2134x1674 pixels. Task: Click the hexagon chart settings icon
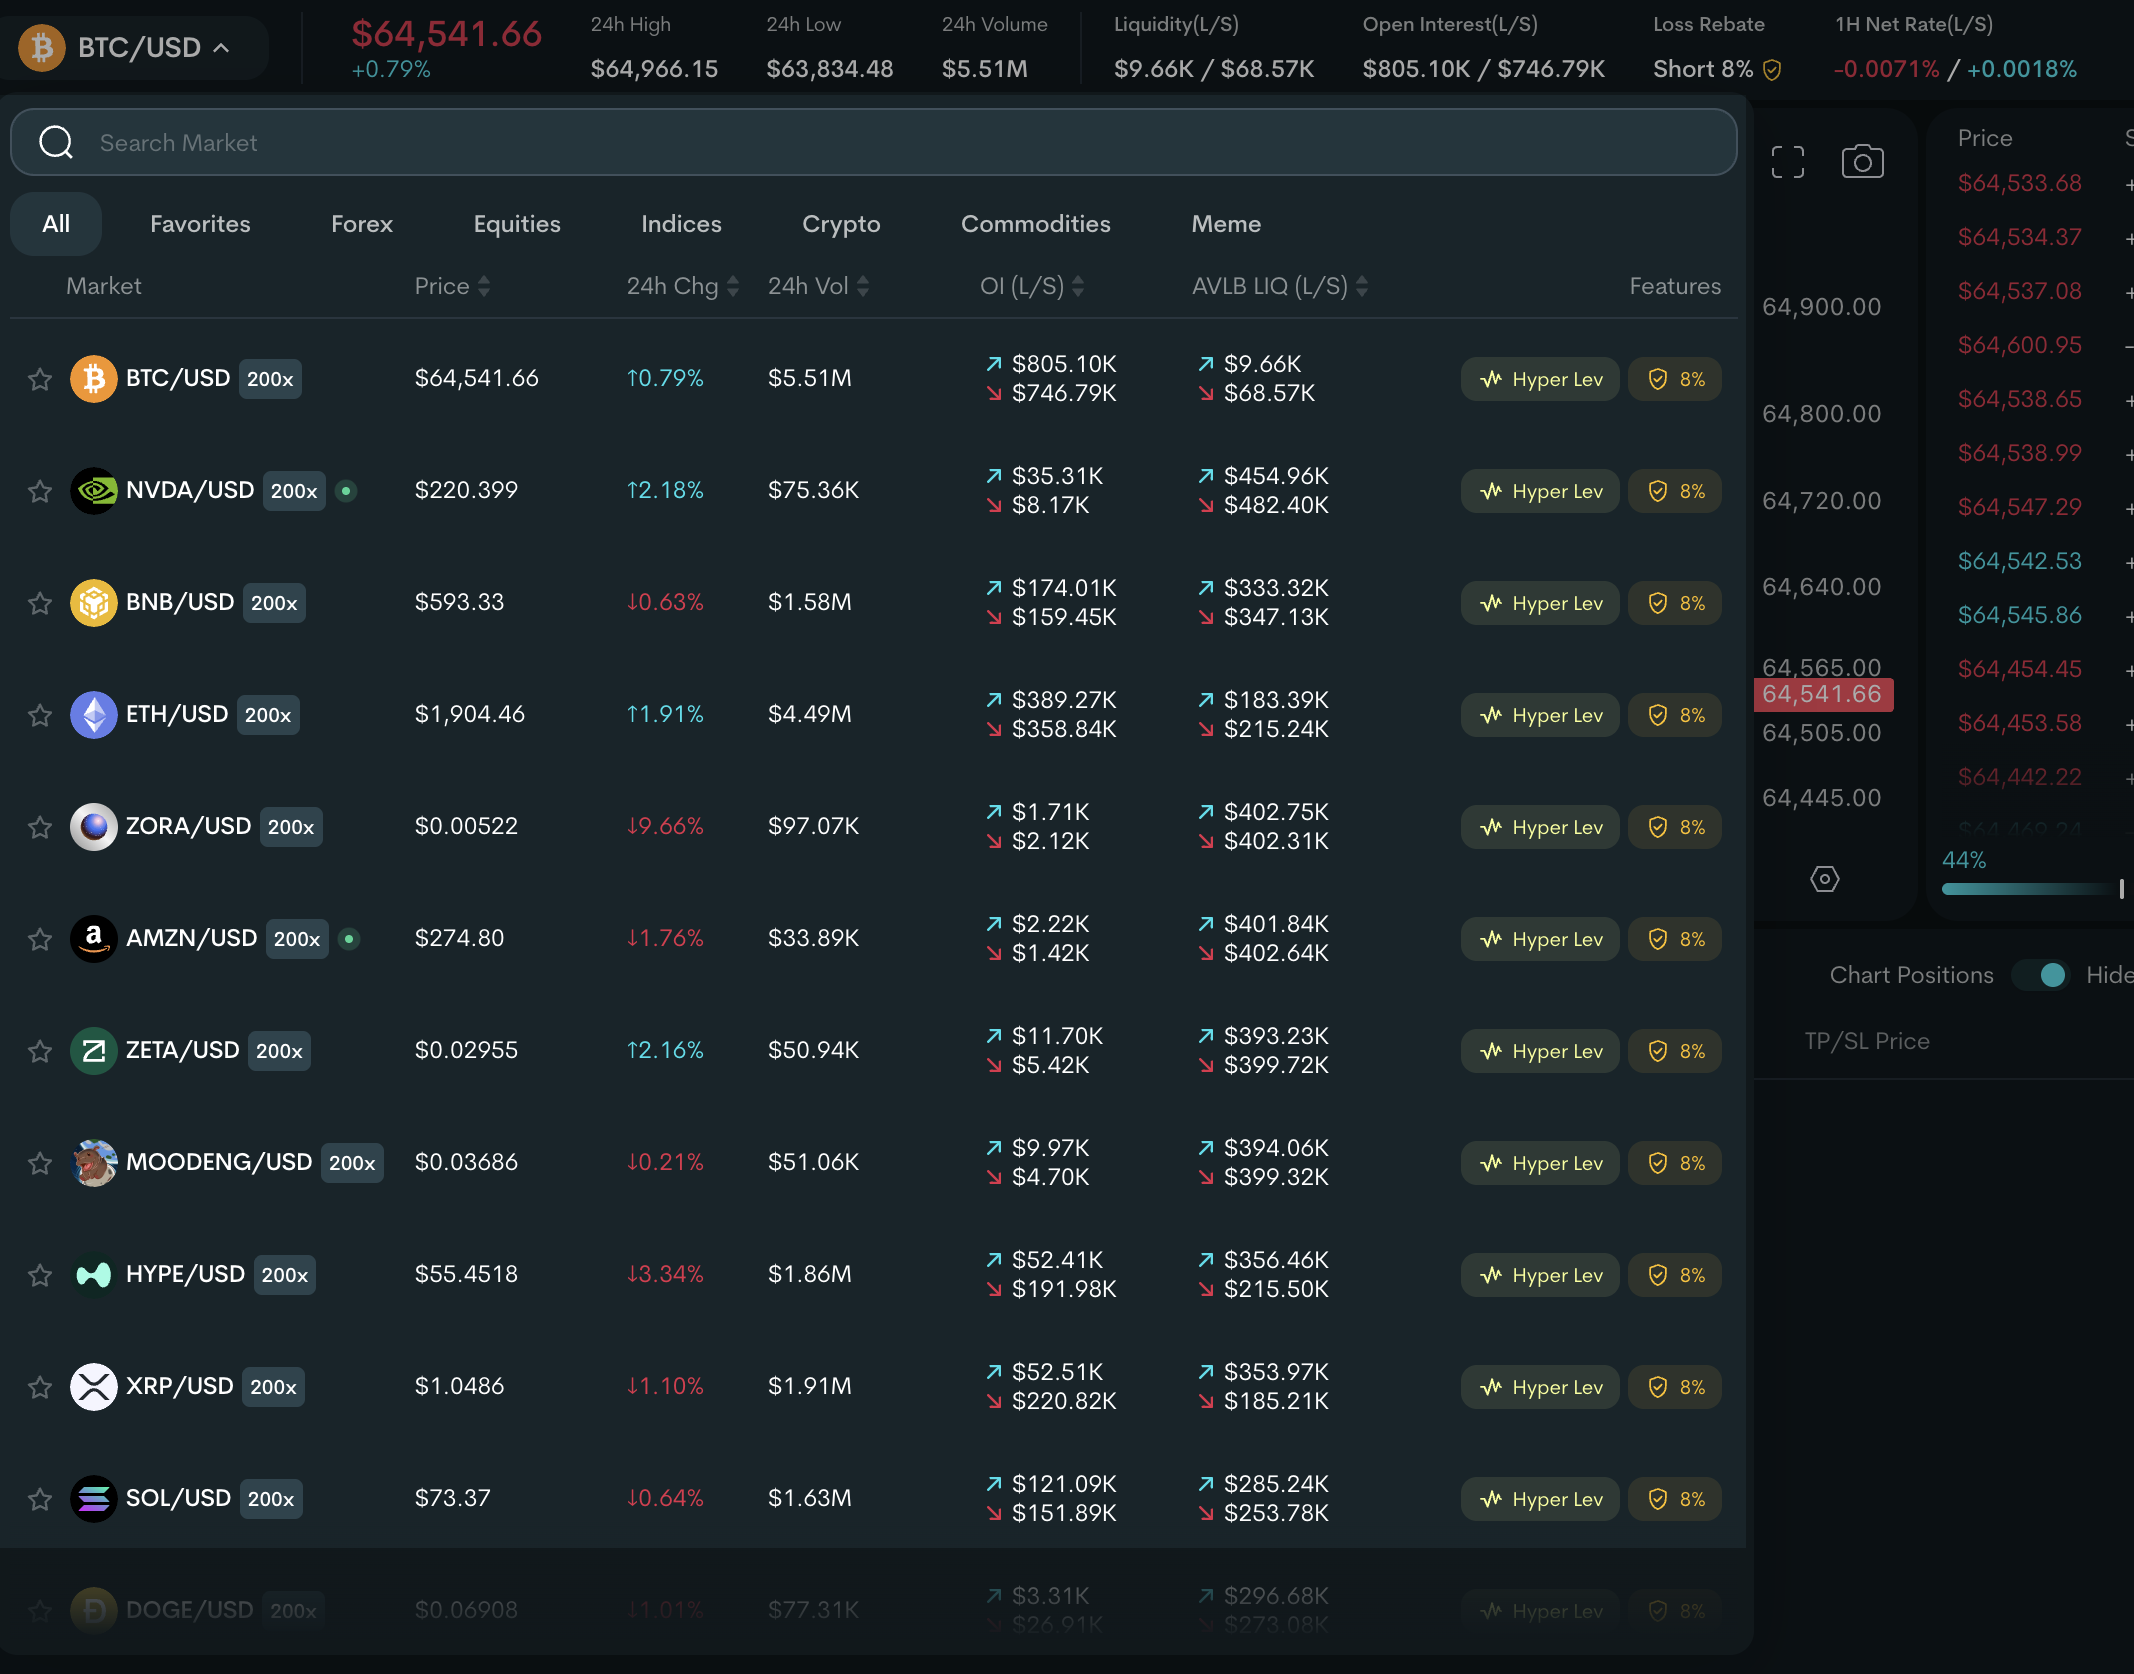click(x=1825, y=879)
